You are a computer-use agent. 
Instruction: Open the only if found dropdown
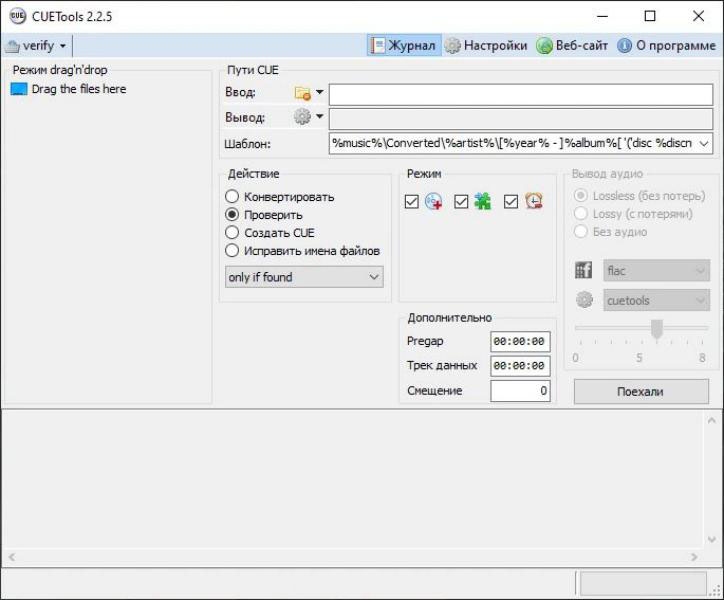[x=304, y=277]
